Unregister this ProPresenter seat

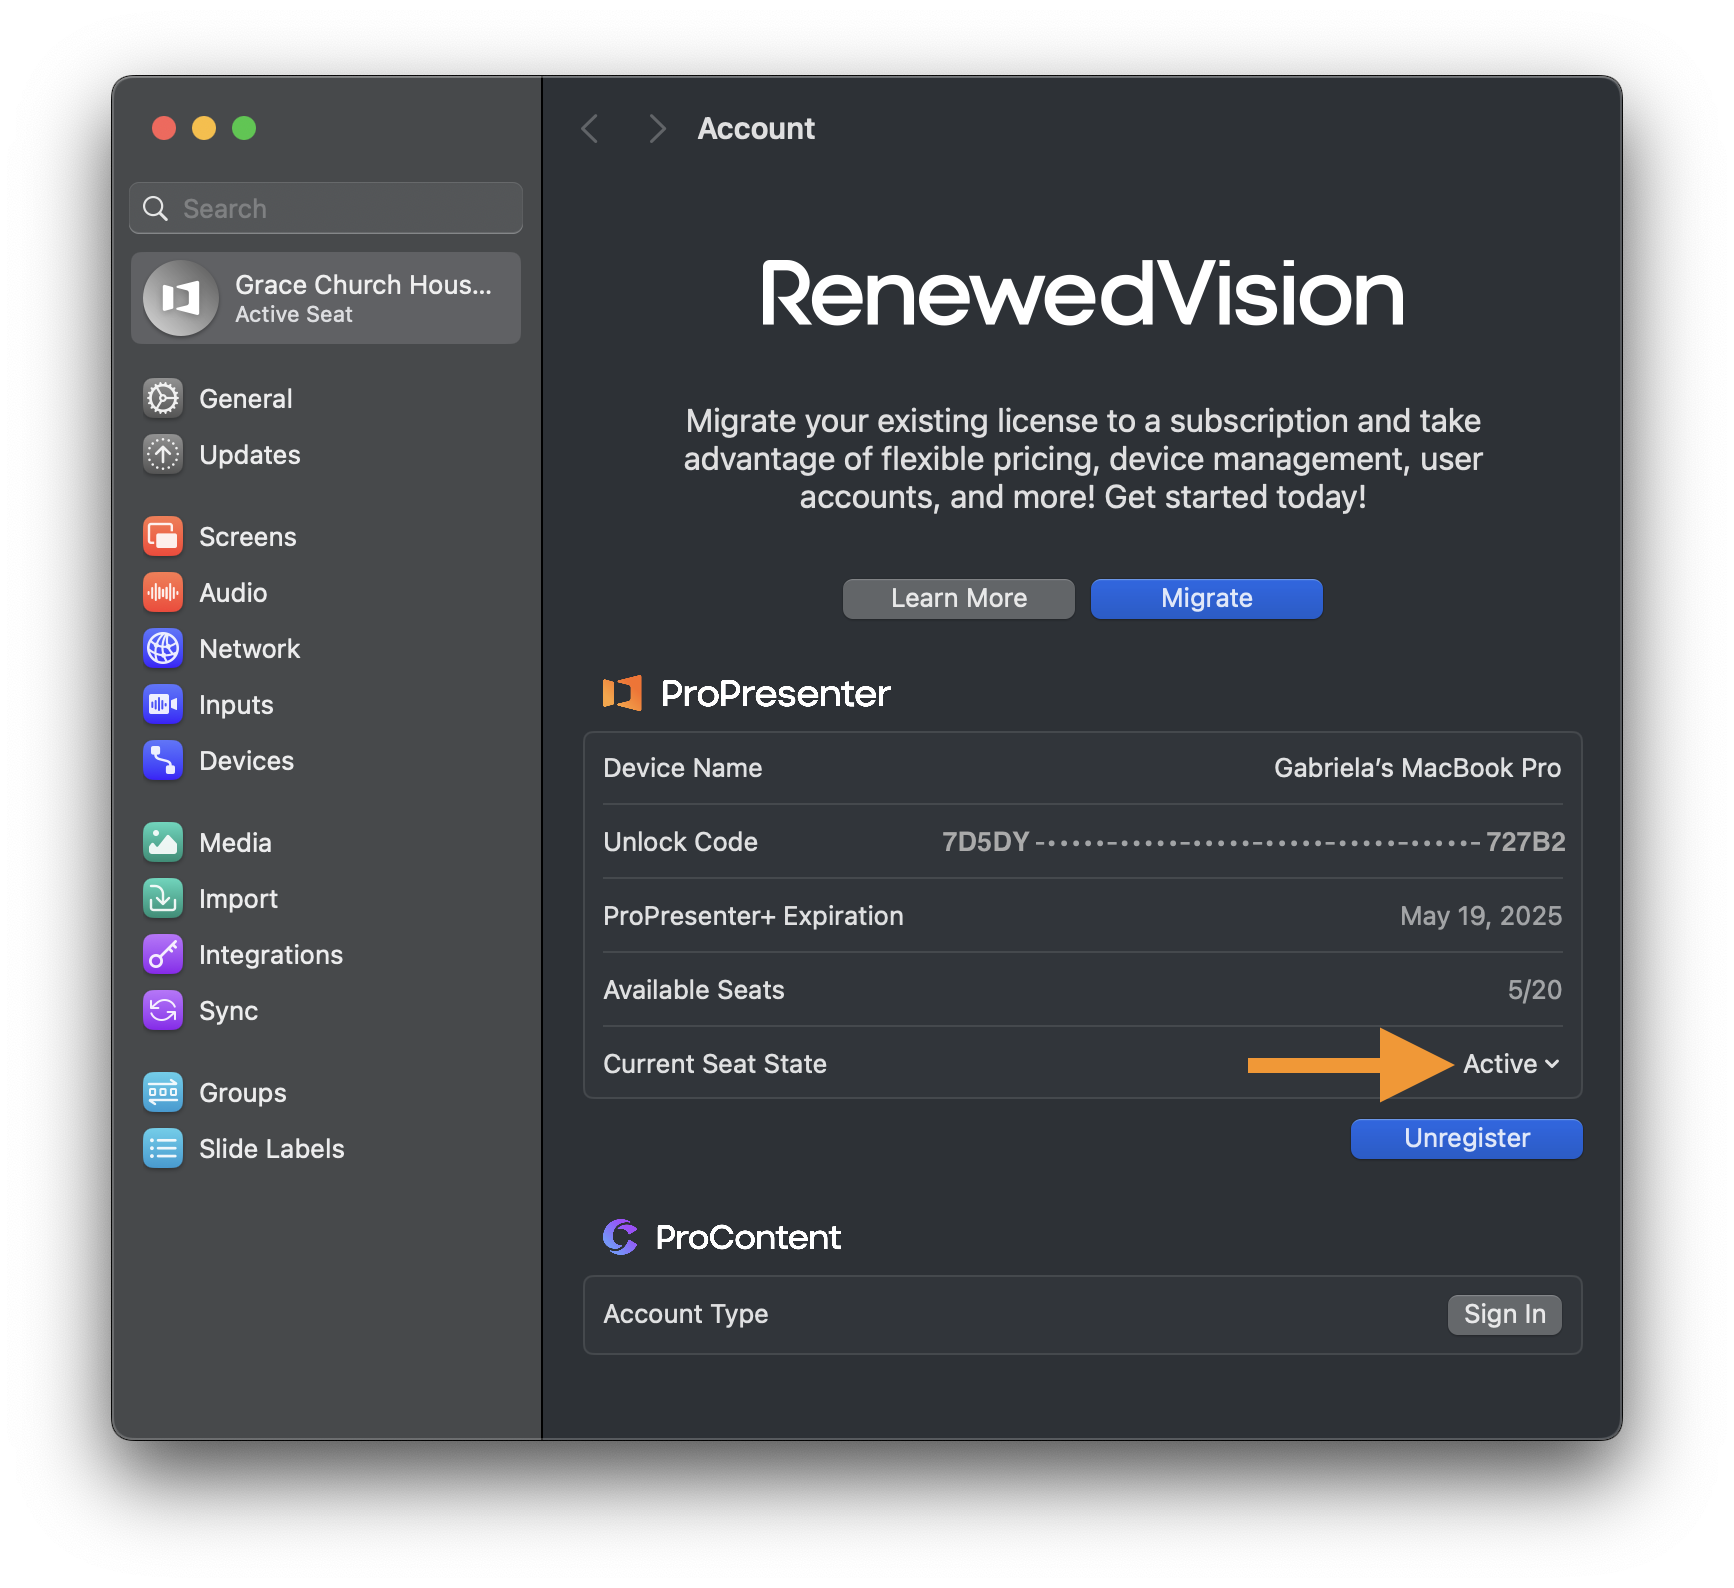coord(1467,1138)
